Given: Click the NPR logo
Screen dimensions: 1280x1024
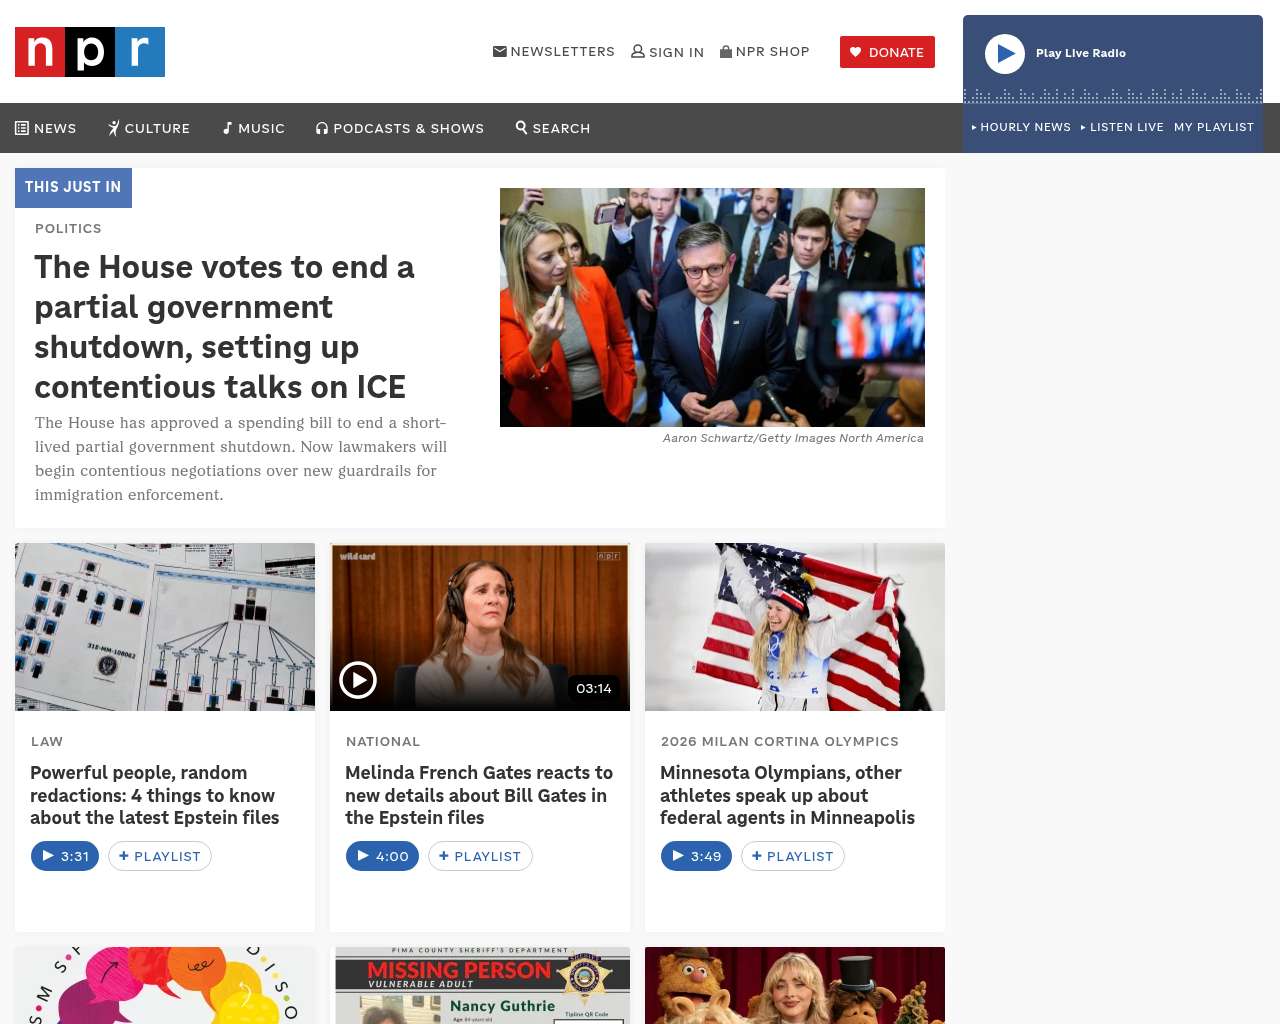Looking at the screenshot, I should [90, 52].
